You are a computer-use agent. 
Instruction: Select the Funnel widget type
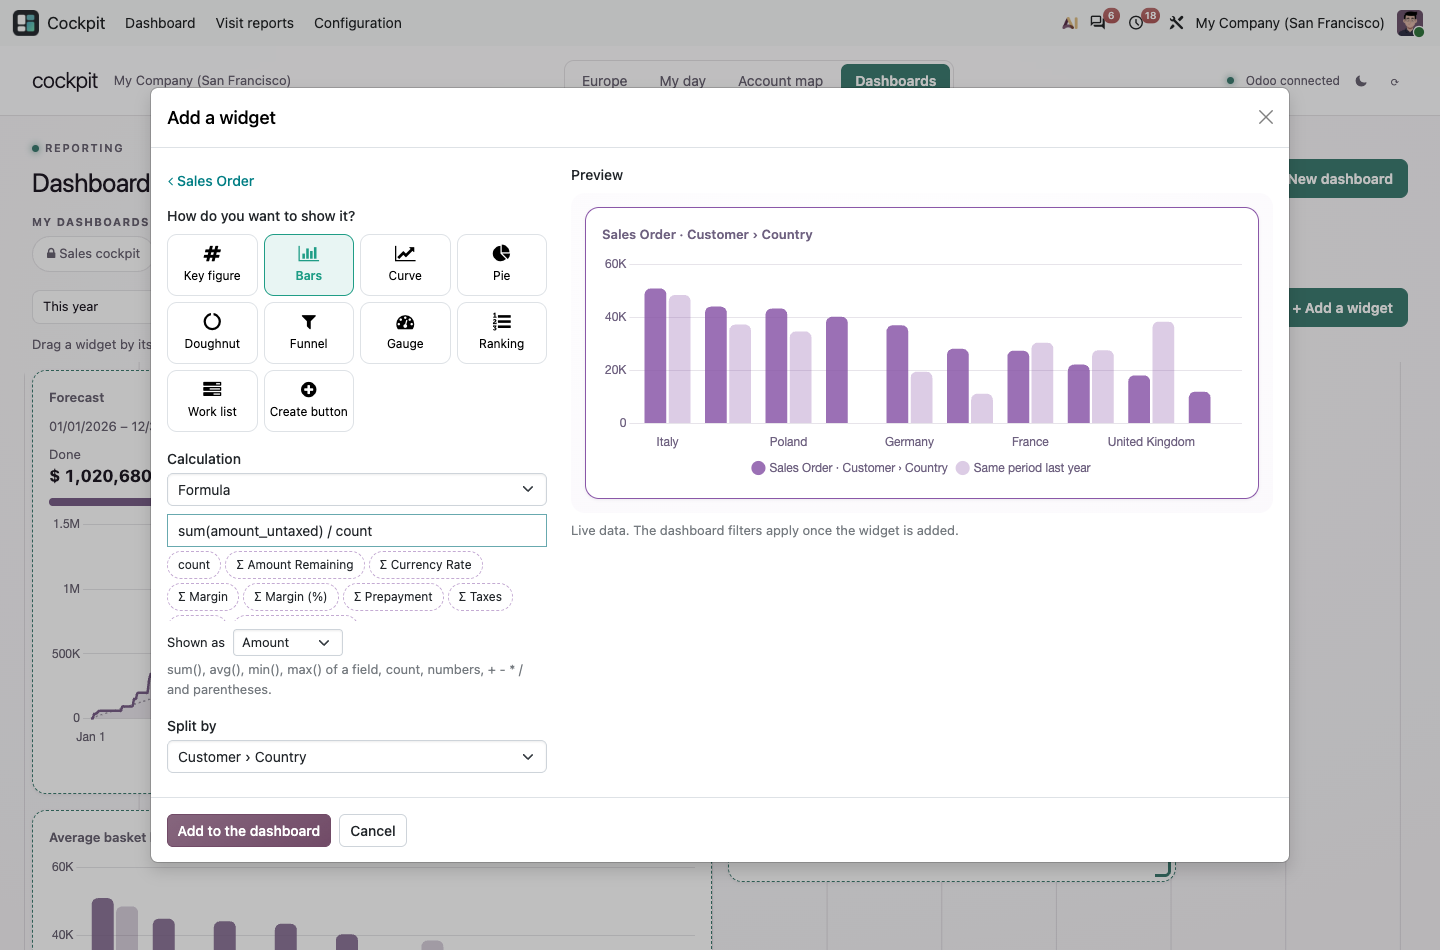(309, 333)
